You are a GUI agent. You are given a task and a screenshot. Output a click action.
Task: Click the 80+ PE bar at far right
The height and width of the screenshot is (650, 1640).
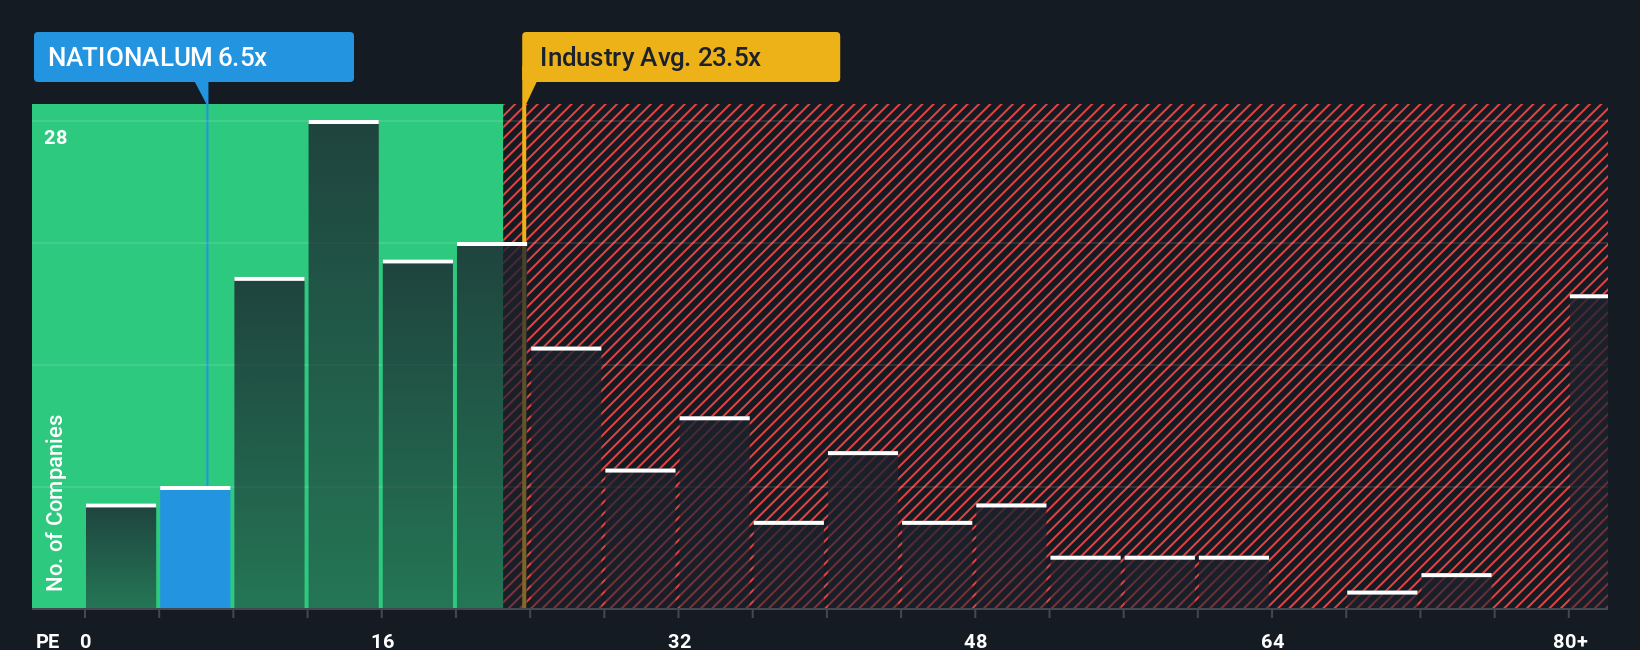(x=1589, y=452)
